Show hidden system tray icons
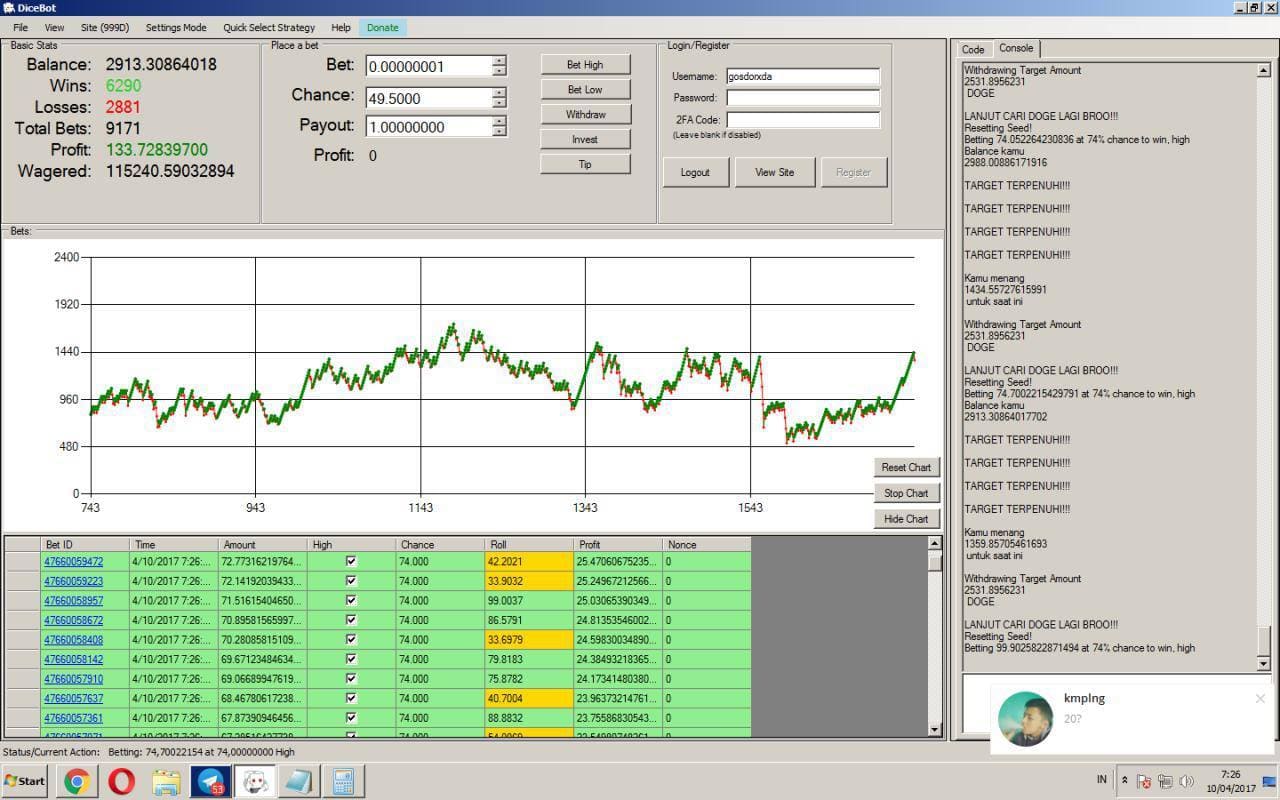Image resolution: width=1280 pixels, height=800 pixels. [x=1124, y=780]
